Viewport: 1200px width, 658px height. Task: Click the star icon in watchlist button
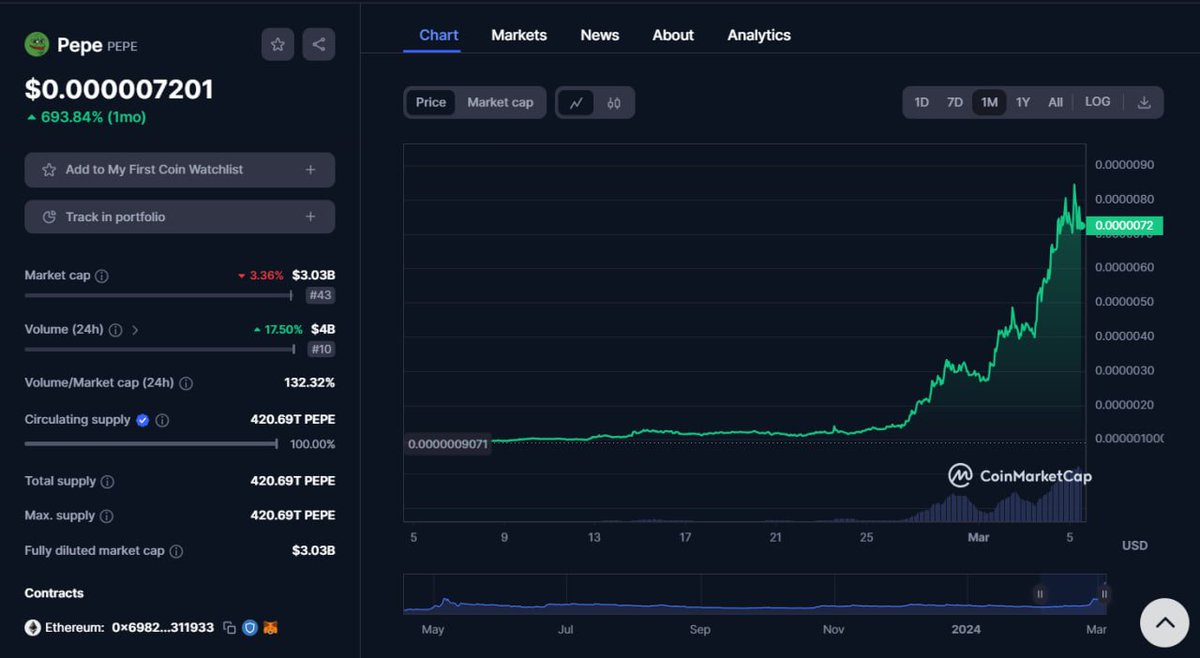coord(48,170)
